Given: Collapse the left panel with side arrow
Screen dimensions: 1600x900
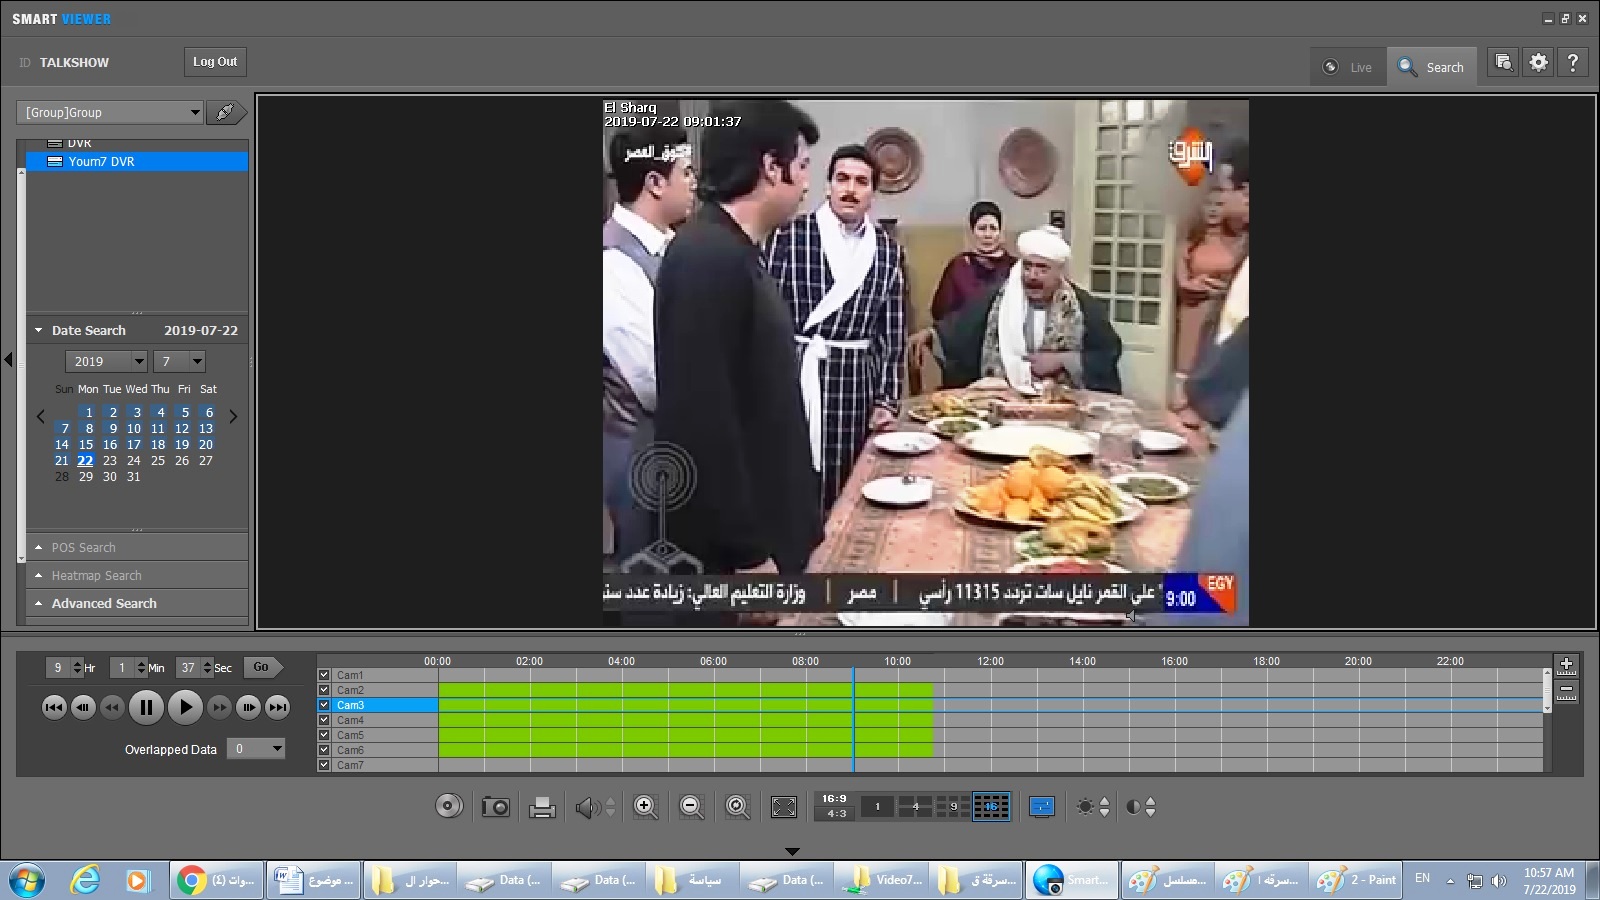Looking at the screenshot, I should 8,359.
